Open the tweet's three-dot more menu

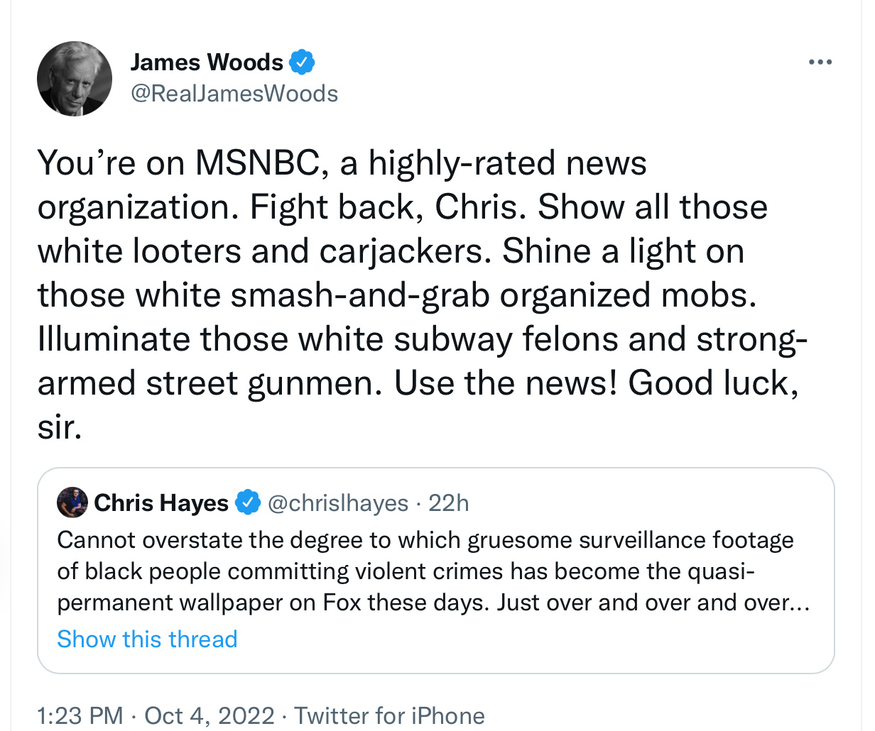[820, 62]
